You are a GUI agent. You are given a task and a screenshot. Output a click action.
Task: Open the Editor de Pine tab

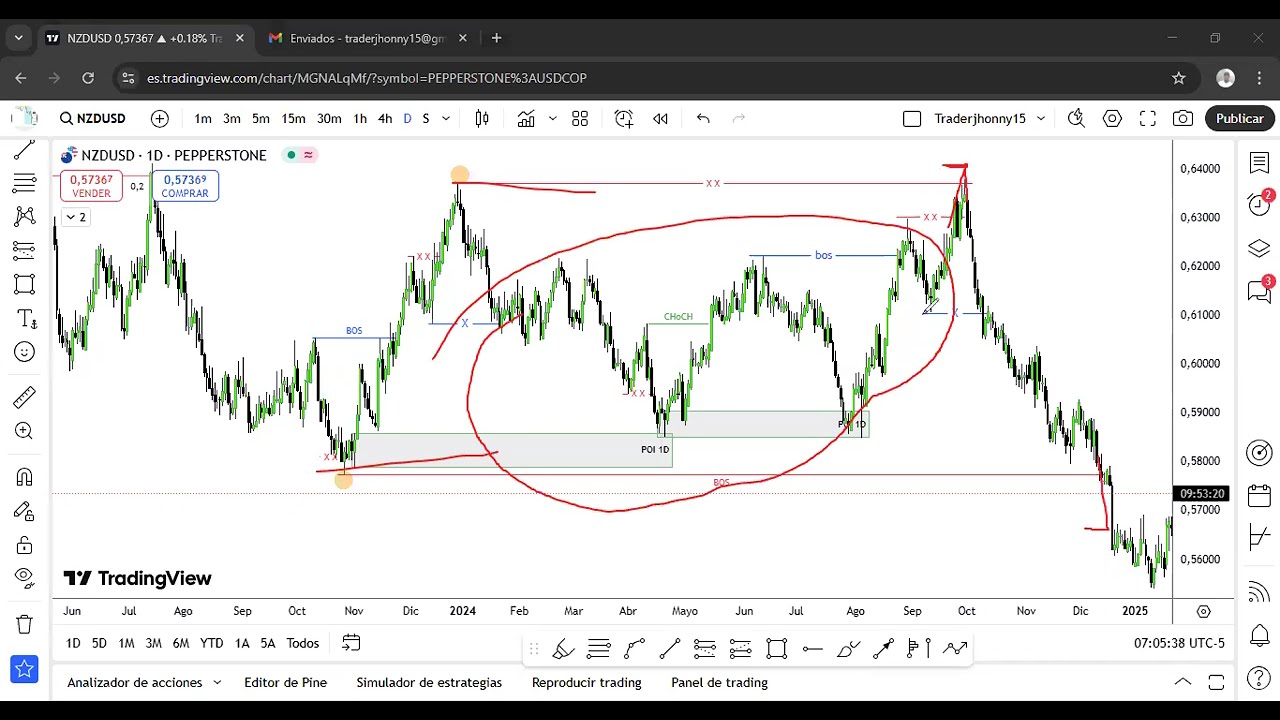click(285, 683)
